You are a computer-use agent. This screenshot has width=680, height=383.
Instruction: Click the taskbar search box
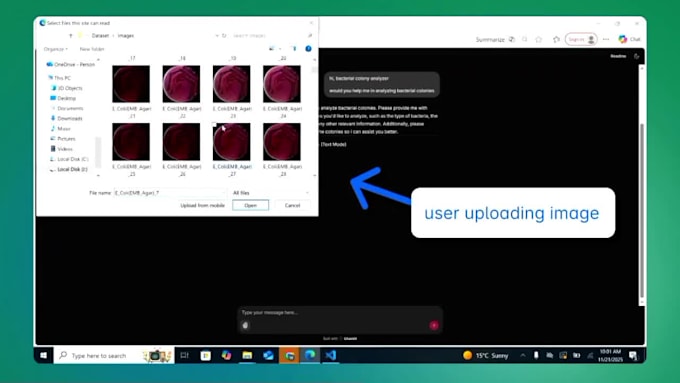[114, 355]
